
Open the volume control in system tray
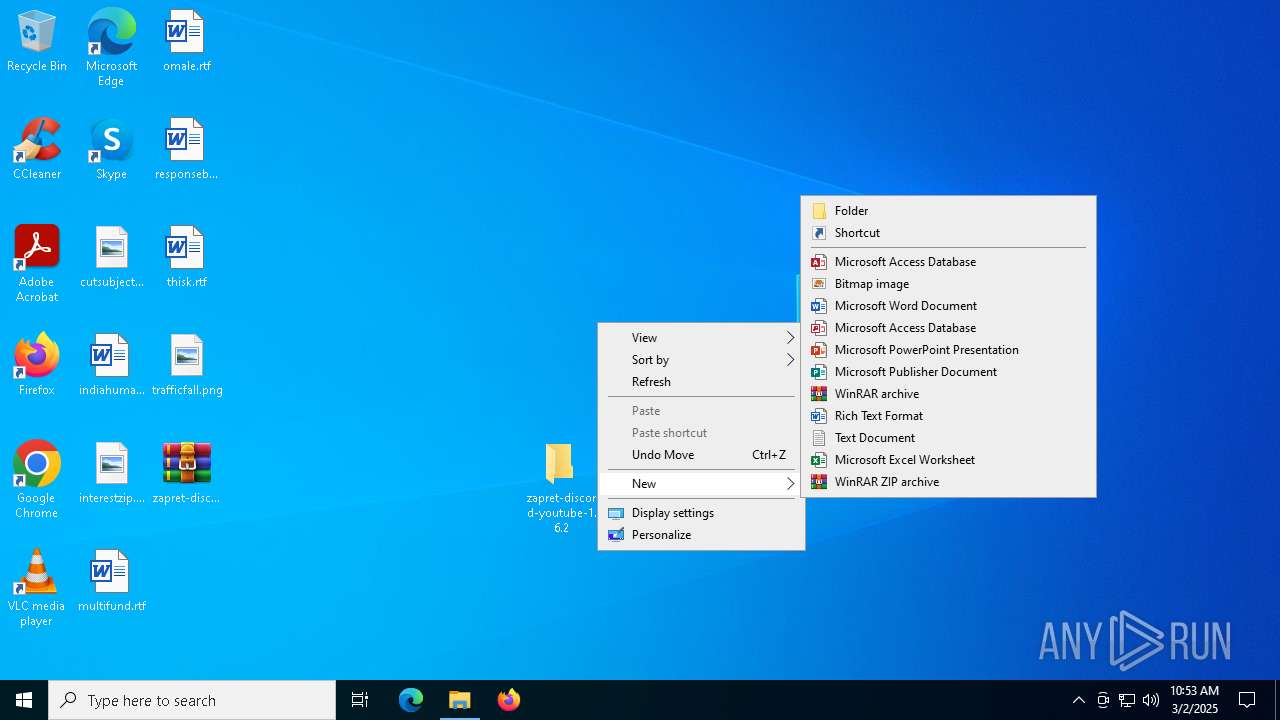(x=1151, y=700)
